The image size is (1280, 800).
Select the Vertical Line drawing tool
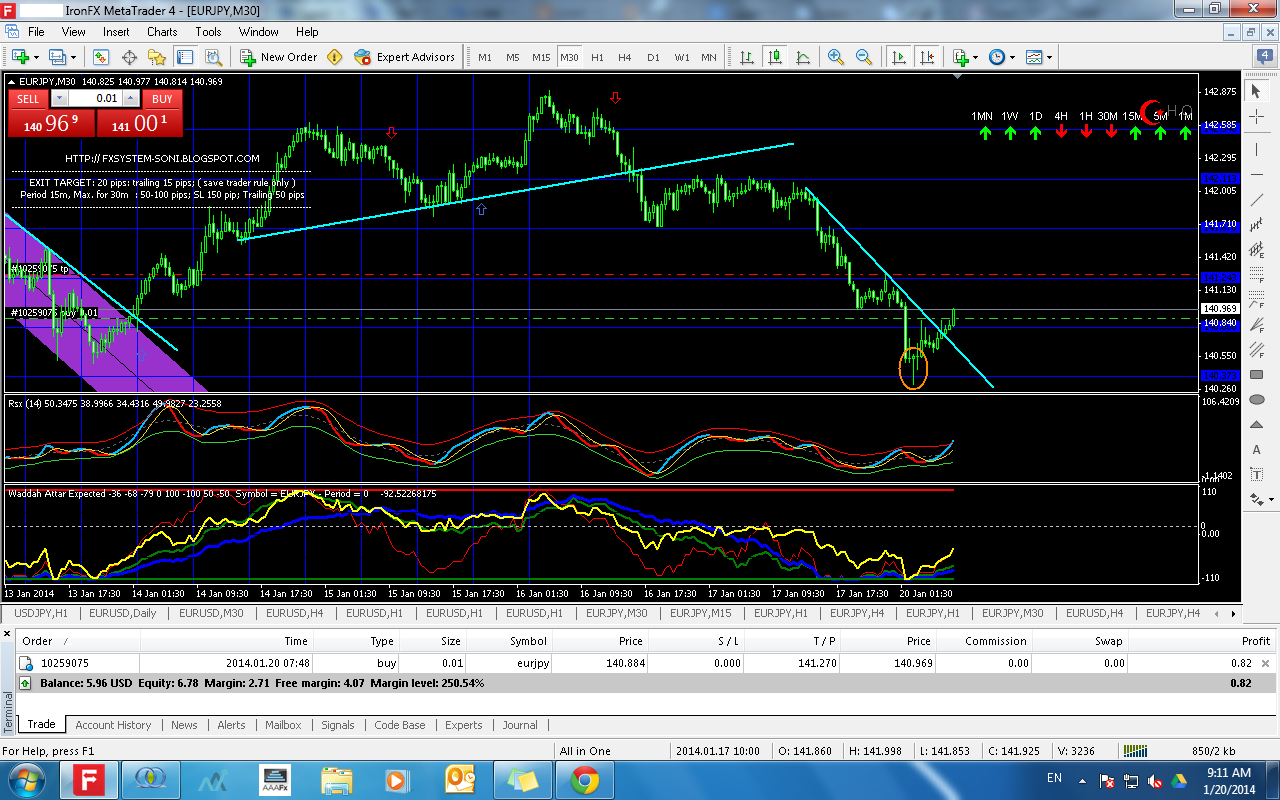(1256, 151)
